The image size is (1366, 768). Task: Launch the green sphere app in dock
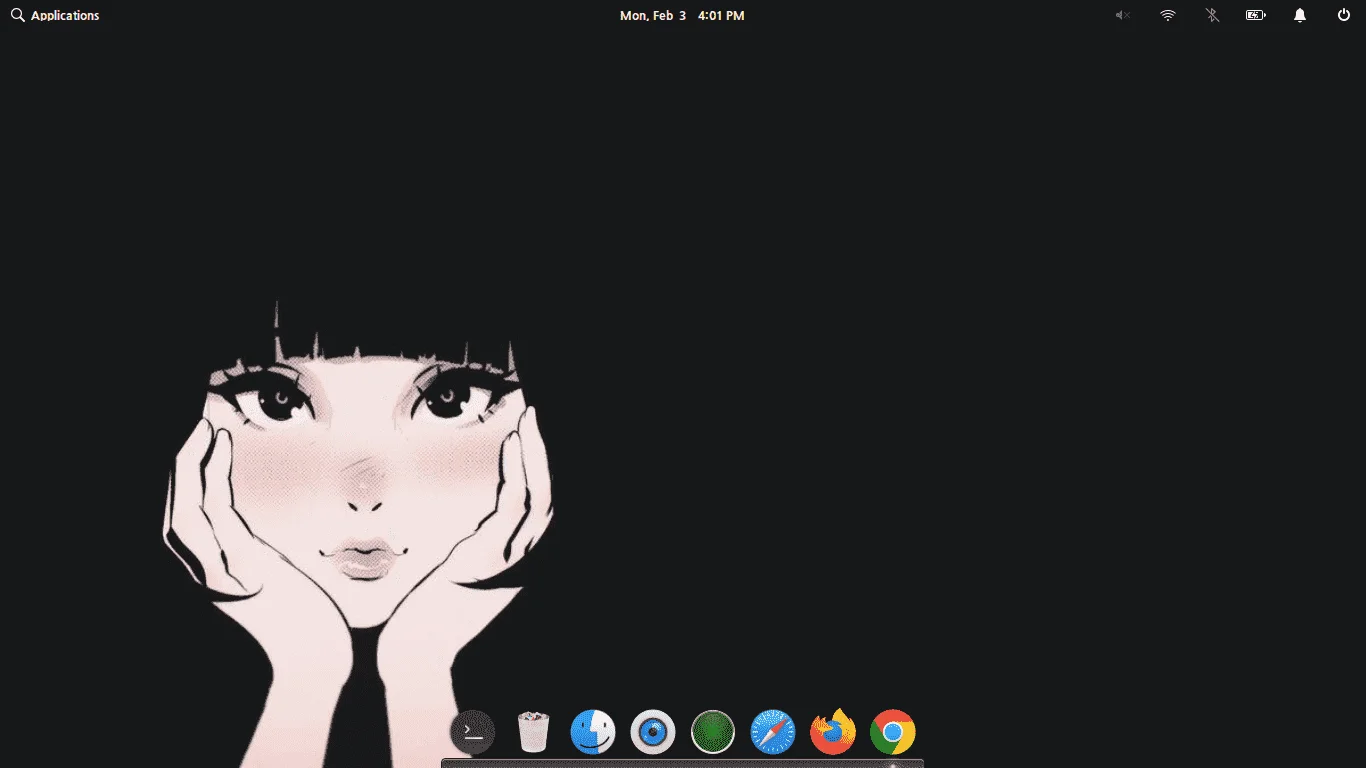point(713,732)
